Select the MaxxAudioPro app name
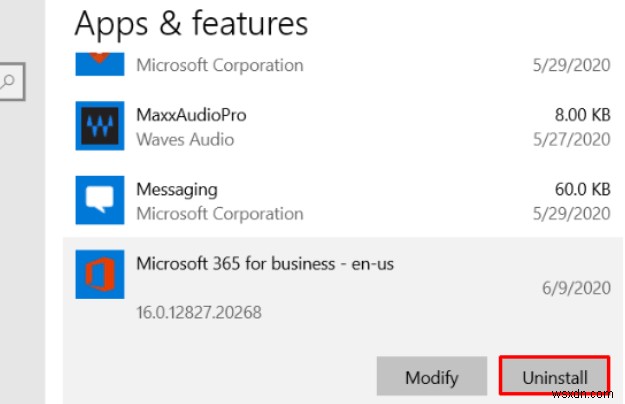625x404 pixels. (x=190, y=116)
